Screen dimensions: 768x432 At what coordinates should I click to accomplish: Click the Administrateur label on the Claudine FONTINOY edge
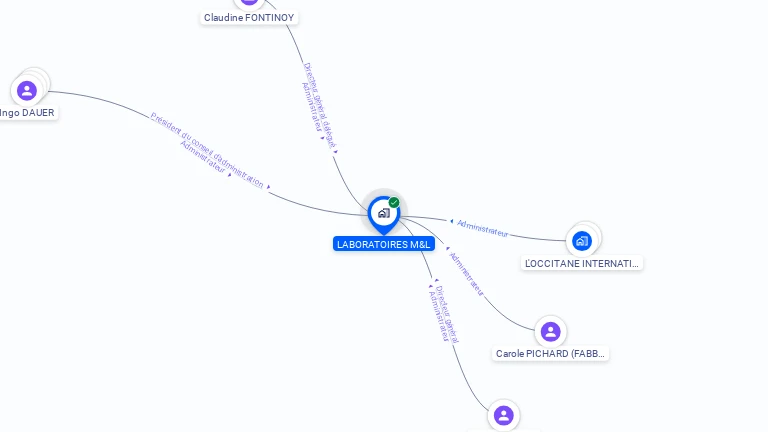312,107
